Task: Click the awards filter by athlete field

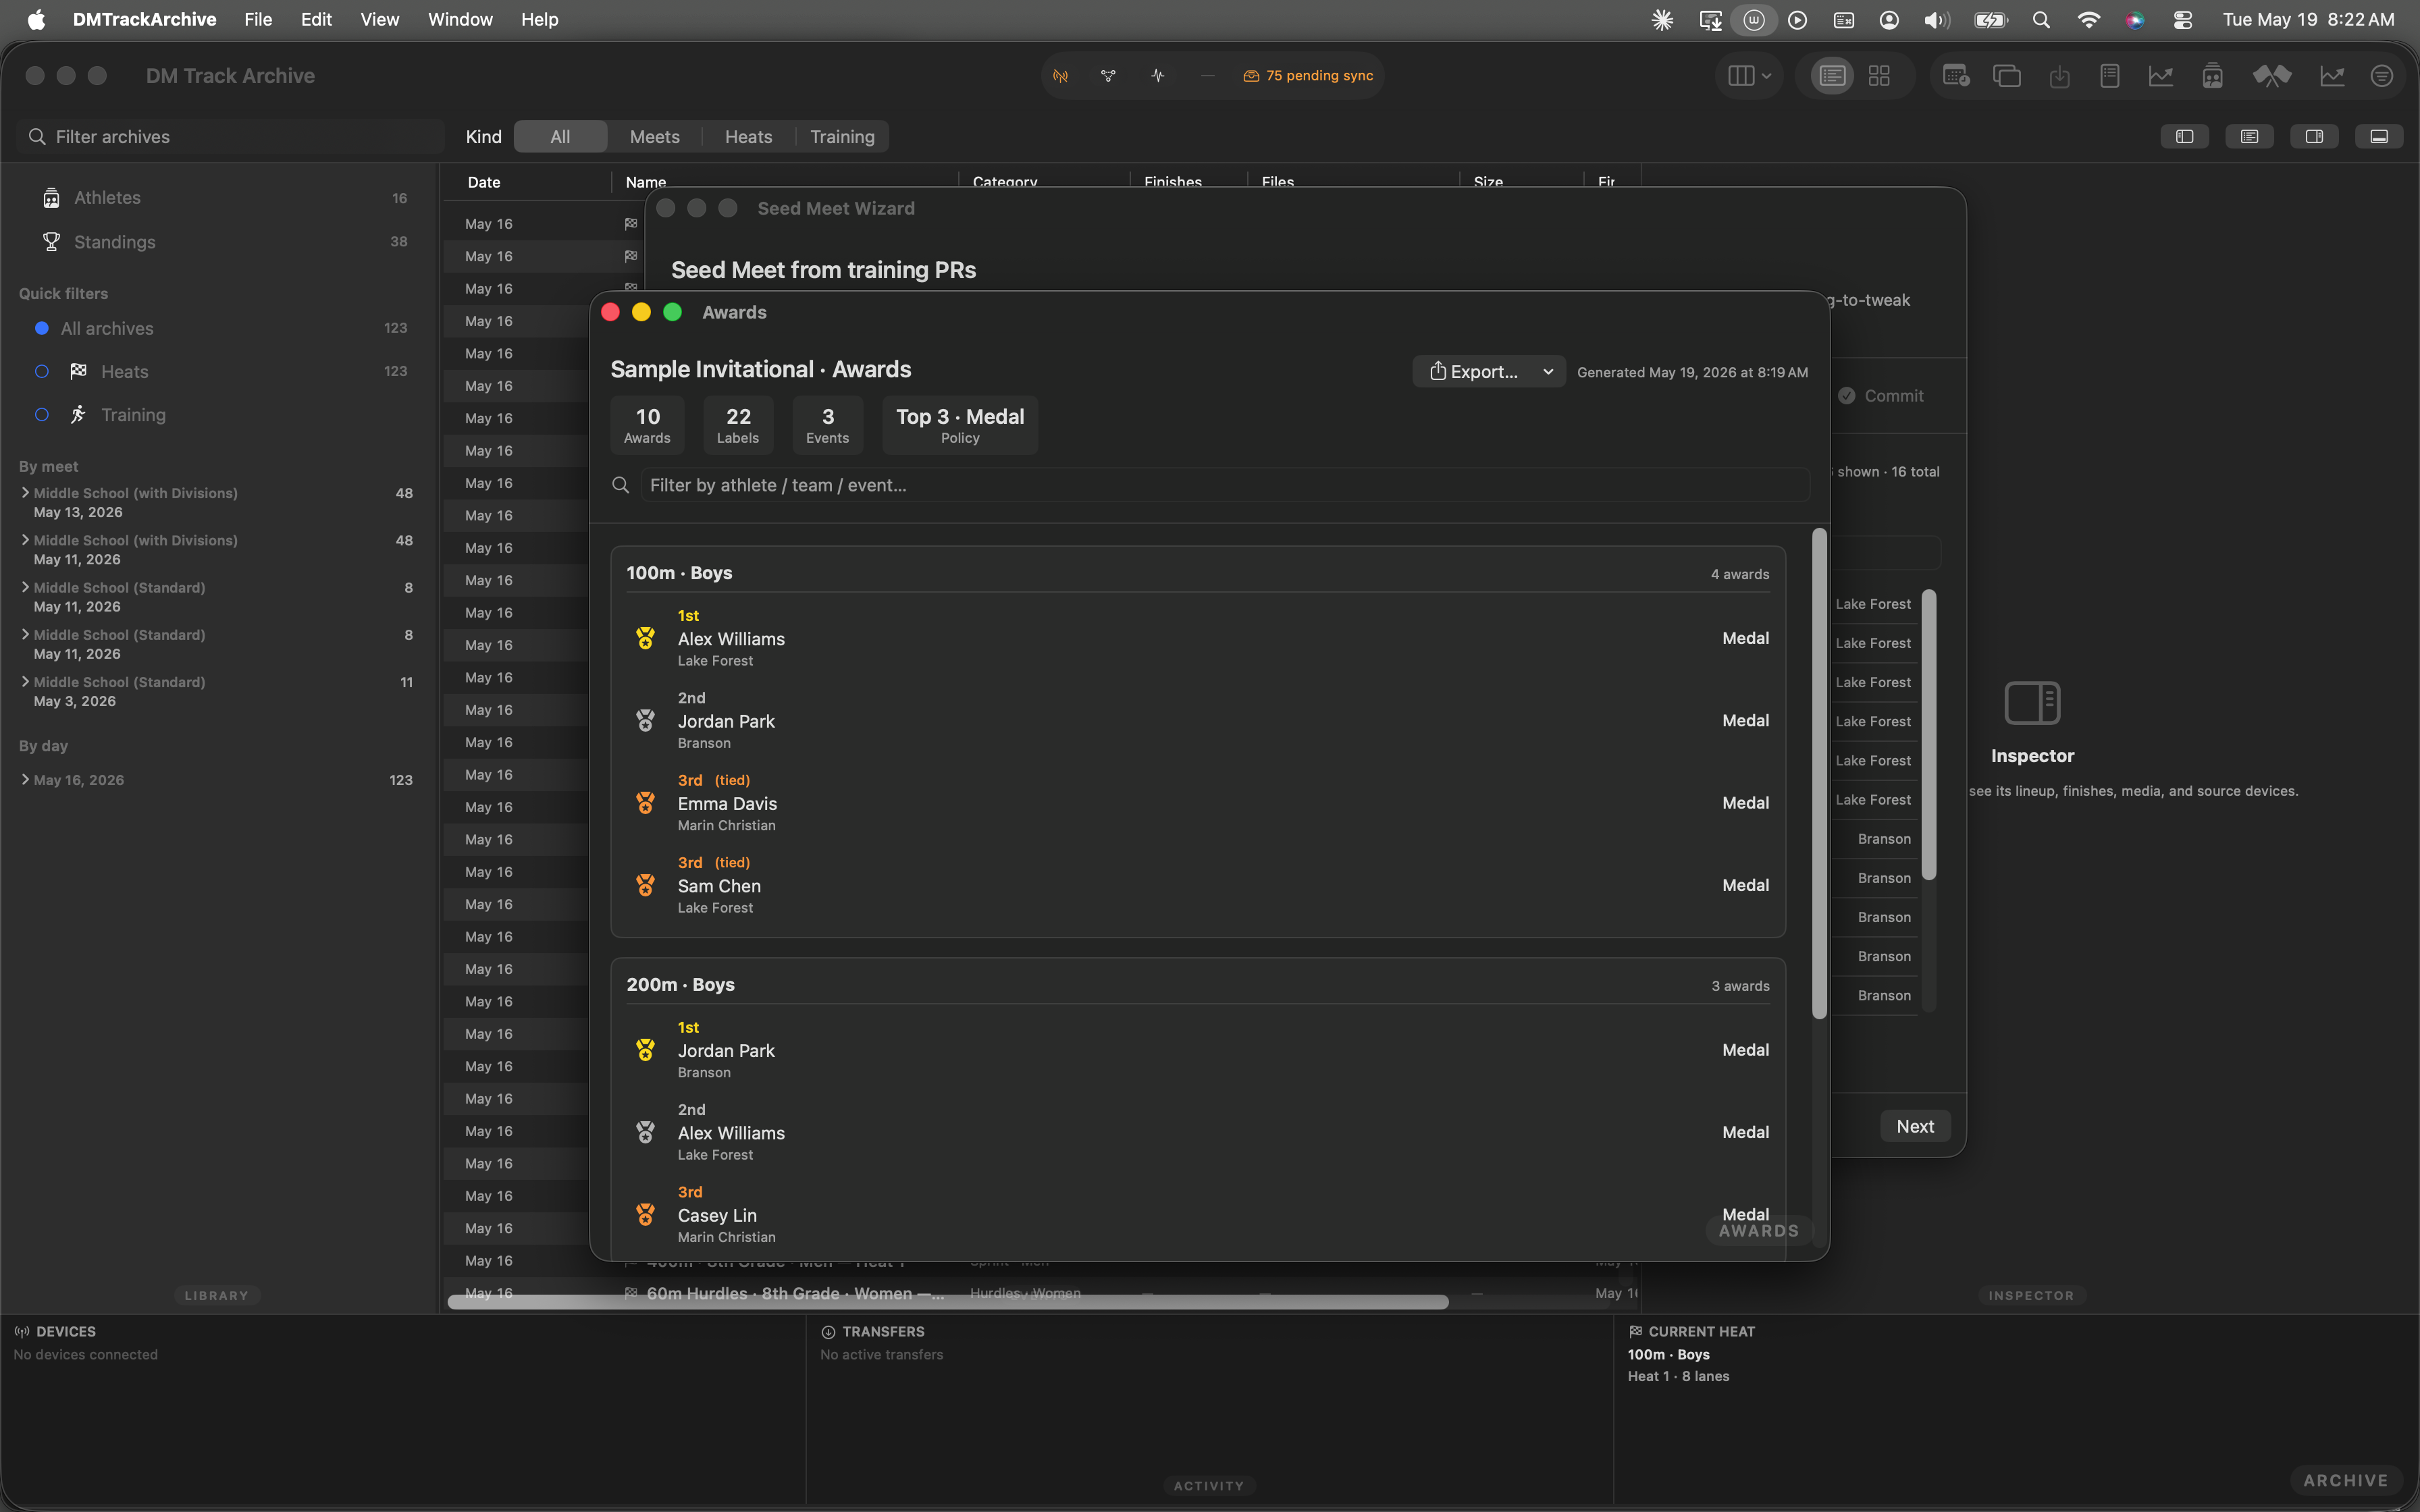Action: (1225, 485)
